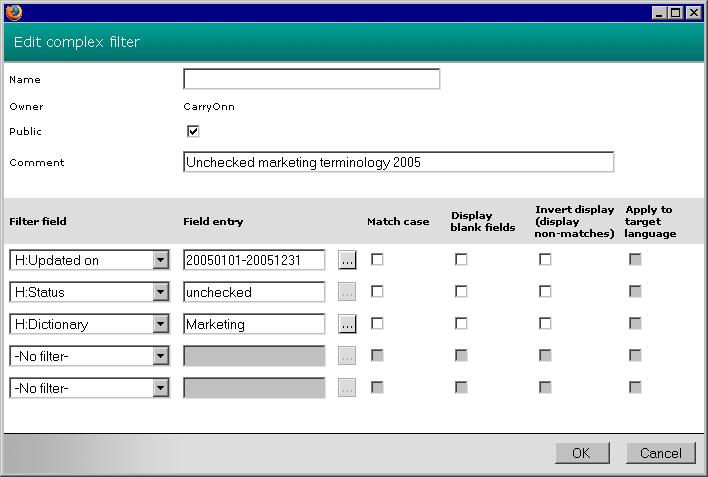
Task: Click the CarryOnn owner text
Action: 209,107
